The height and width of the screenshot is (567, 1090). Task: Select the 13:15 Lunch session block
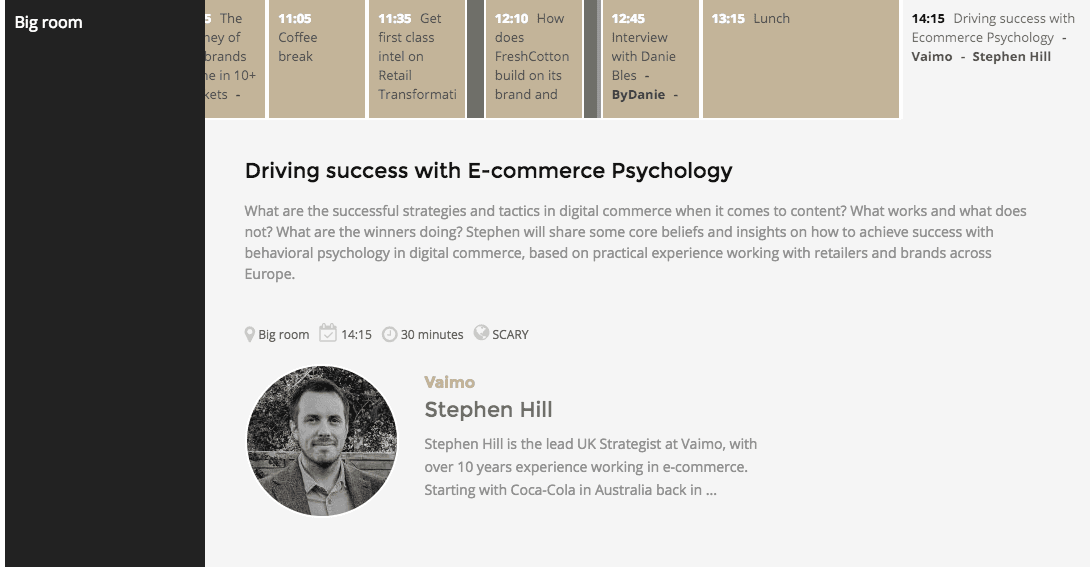[800, 58]
